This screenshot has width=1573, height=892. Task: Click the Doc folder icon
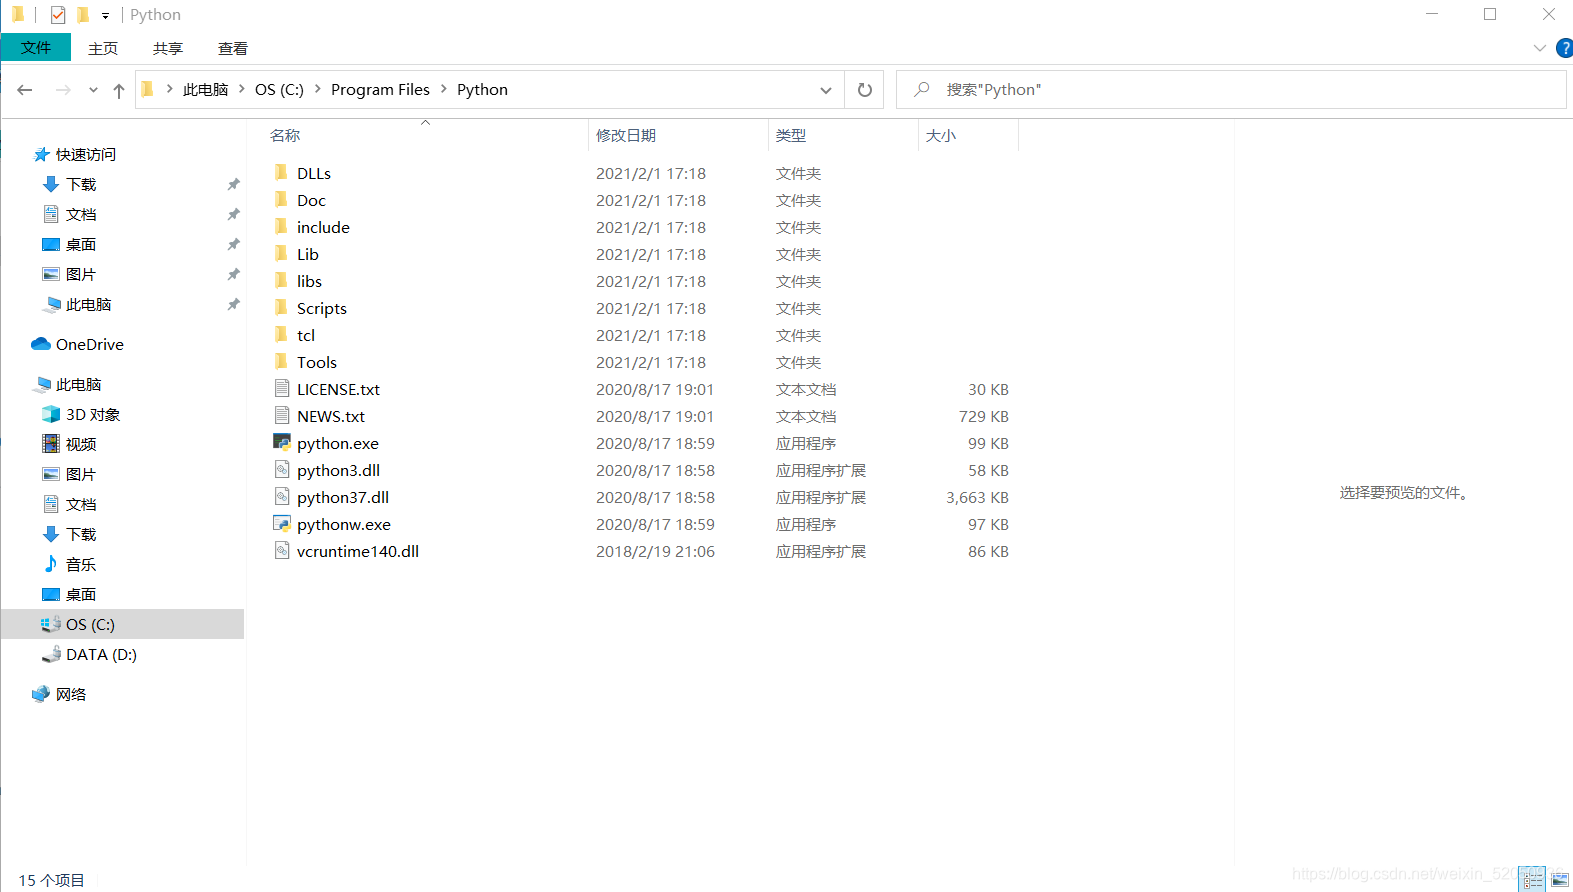[x=281, y=199]
